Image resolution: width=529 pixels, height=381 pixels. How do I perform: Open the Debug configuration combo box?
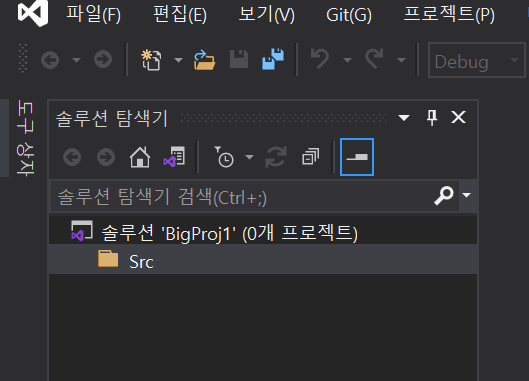[477, 60]
